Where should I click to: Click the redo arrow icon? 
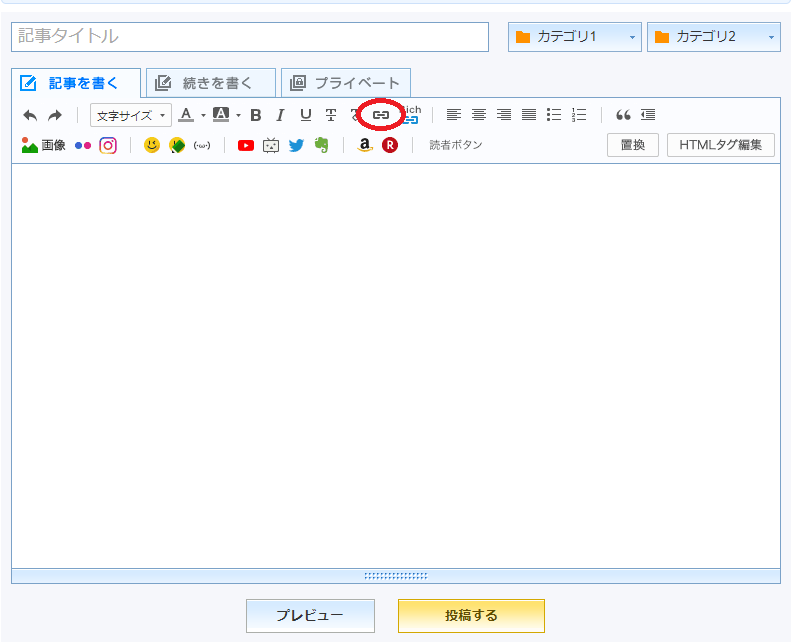[55, 115]
